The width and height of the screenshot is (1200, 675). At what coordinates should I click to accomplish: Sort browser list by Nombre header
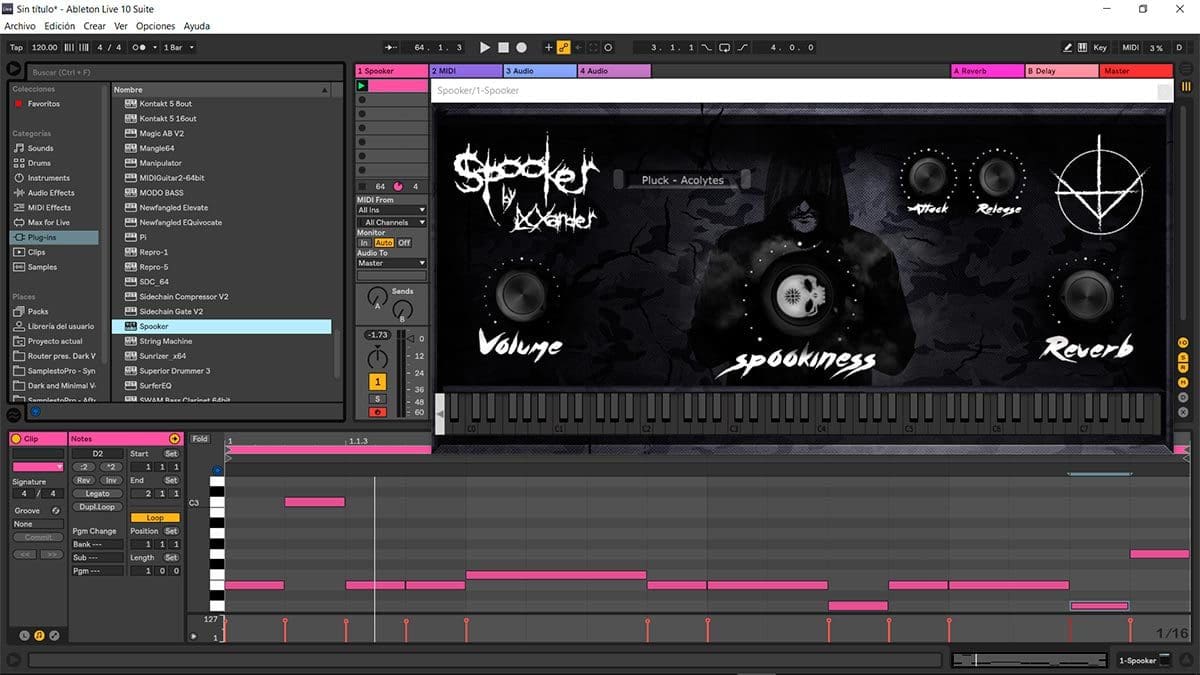[x=222, y=89]
